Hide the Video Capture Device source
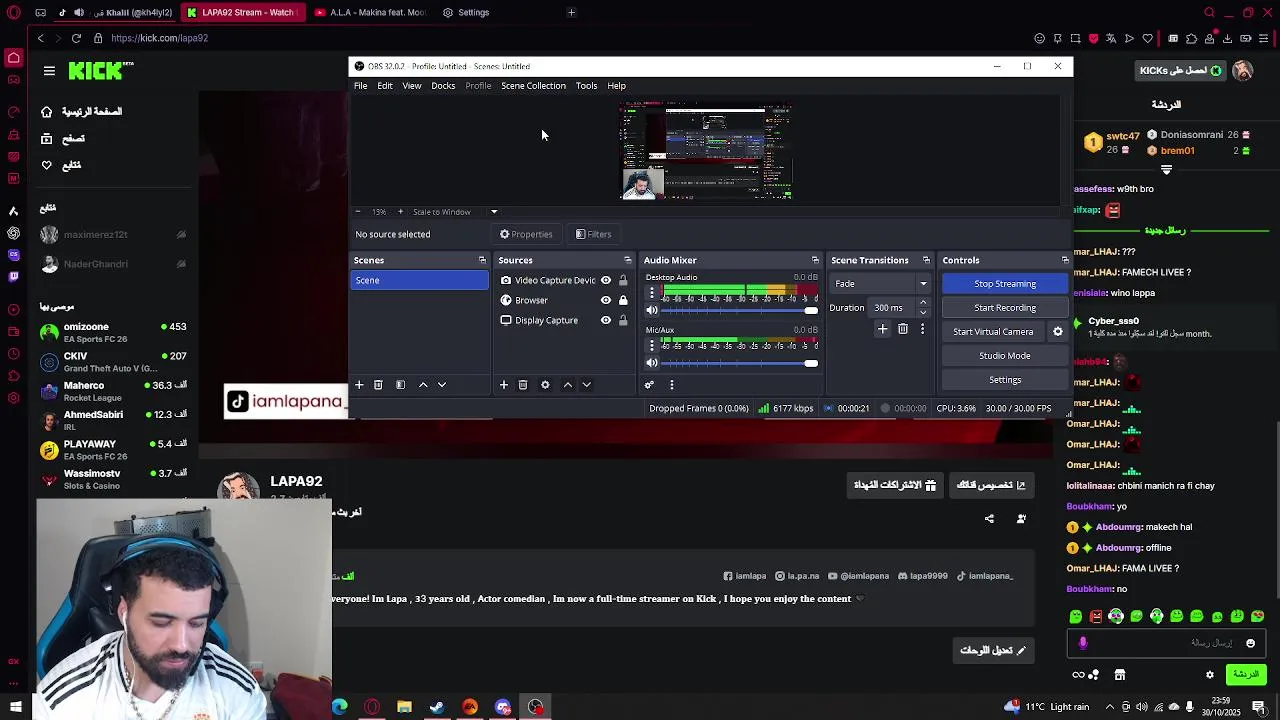Screen dimensions: 1280x720 pyautogui.click(x=606, y=281)
